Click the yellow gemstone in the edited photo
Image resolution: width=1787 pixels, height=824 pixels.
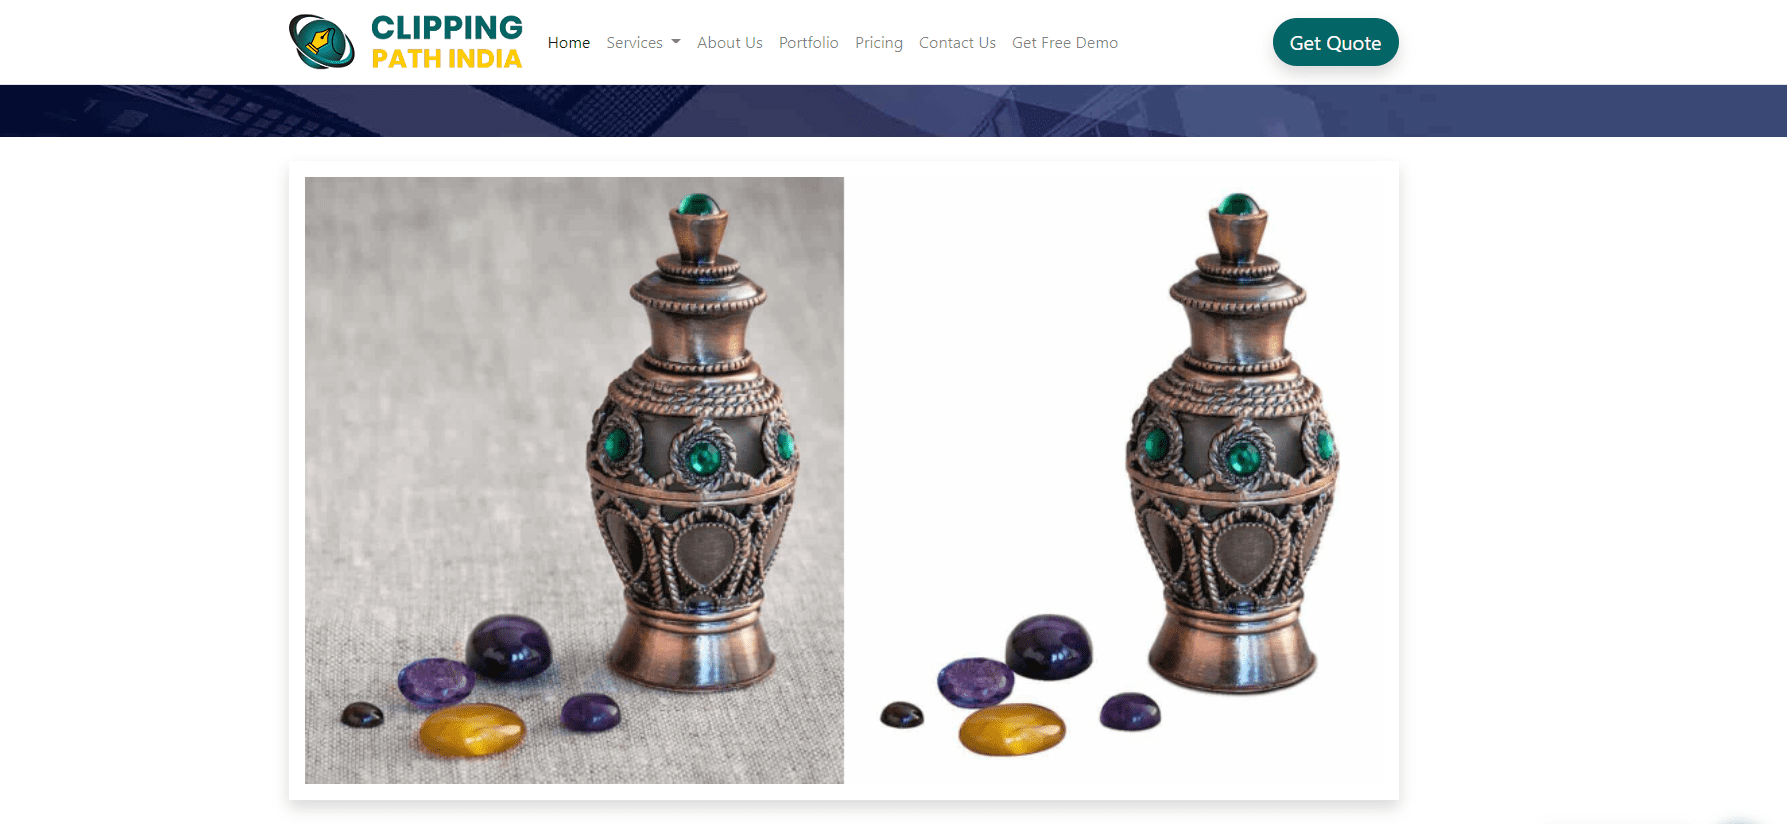click(x=1012, y=729)
